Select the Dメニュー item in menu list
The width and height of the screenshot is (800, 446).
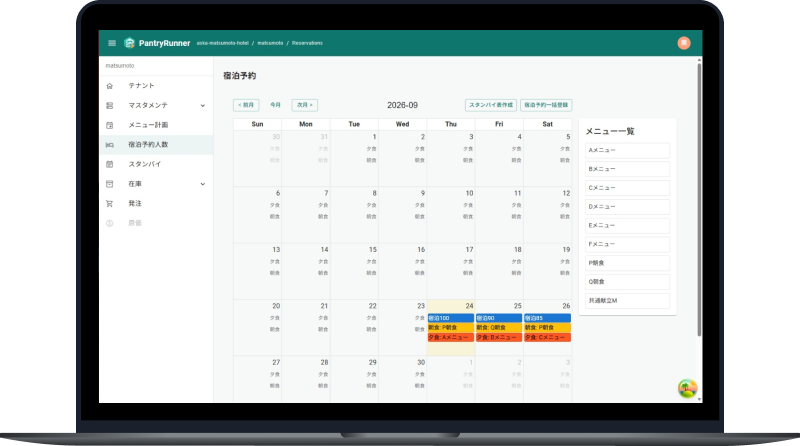point(627,207)
